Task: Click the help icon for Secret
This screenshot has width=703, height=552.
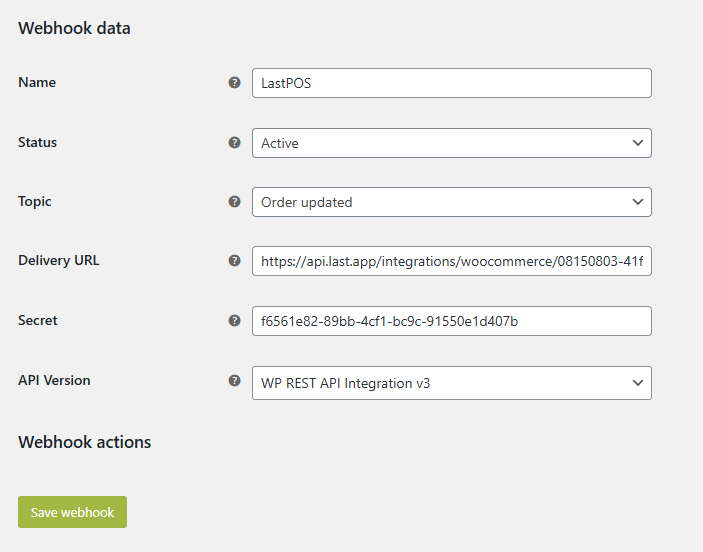Action: tap(234, 321)
